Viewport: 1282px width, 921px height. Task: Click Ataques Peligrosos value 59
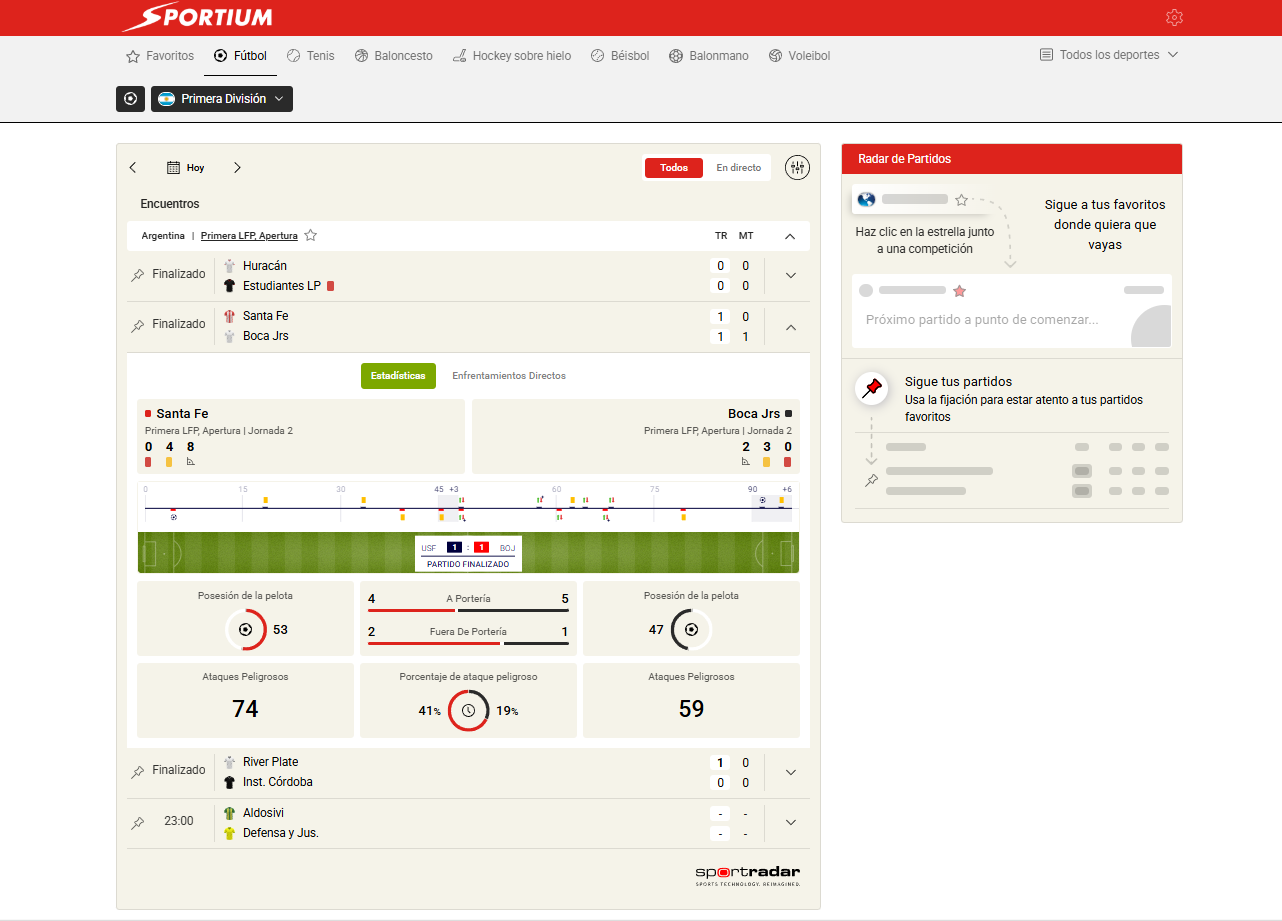691,709
